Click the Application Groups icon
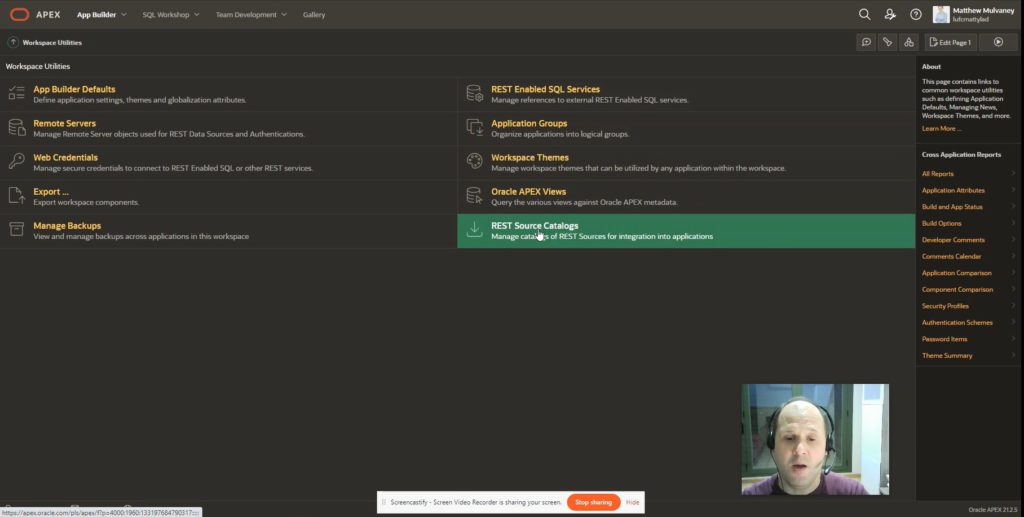1024x517 pixels. (474, 127)
